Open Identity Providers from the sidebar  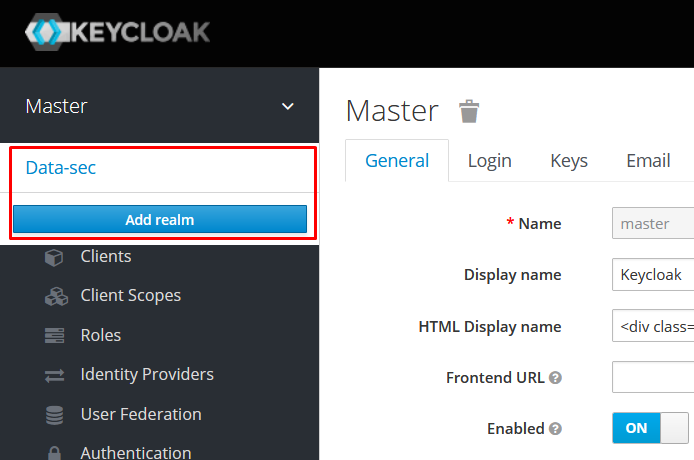click(147, 375)
